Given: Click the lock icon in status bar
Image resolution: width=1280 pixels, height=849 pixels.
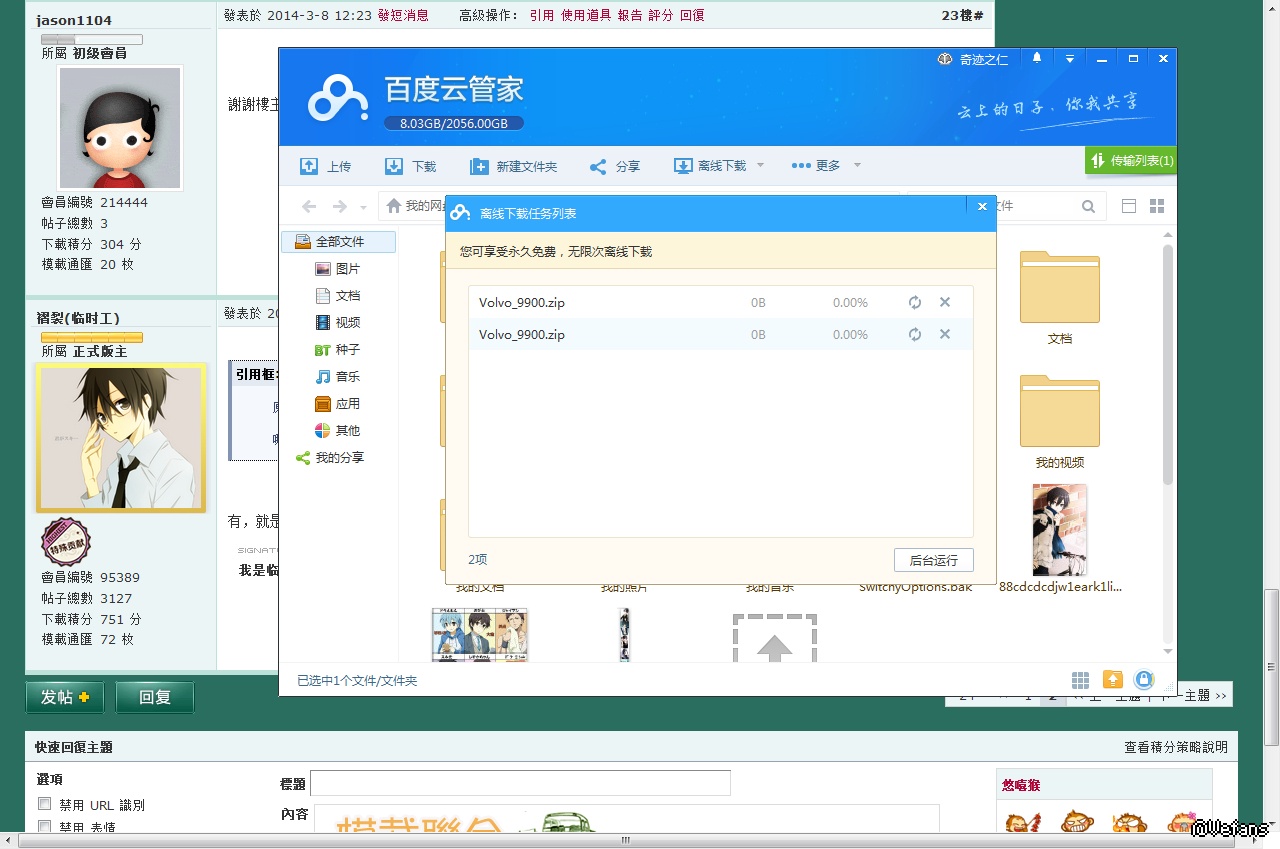Looking at the screenshot, I should point(1144,680).
